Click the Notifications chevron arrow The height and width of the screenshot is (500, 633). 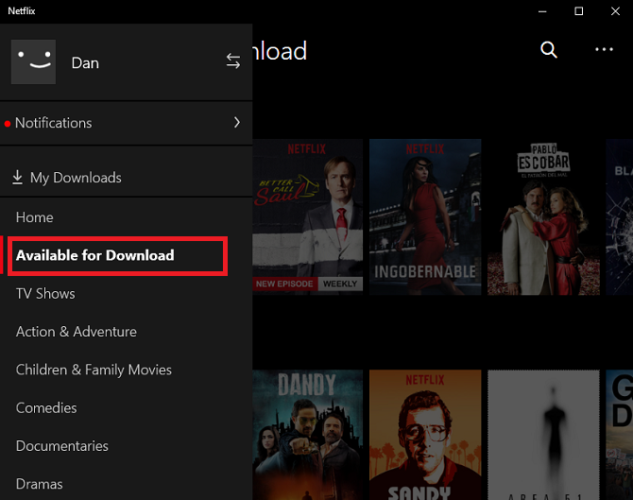237,123
